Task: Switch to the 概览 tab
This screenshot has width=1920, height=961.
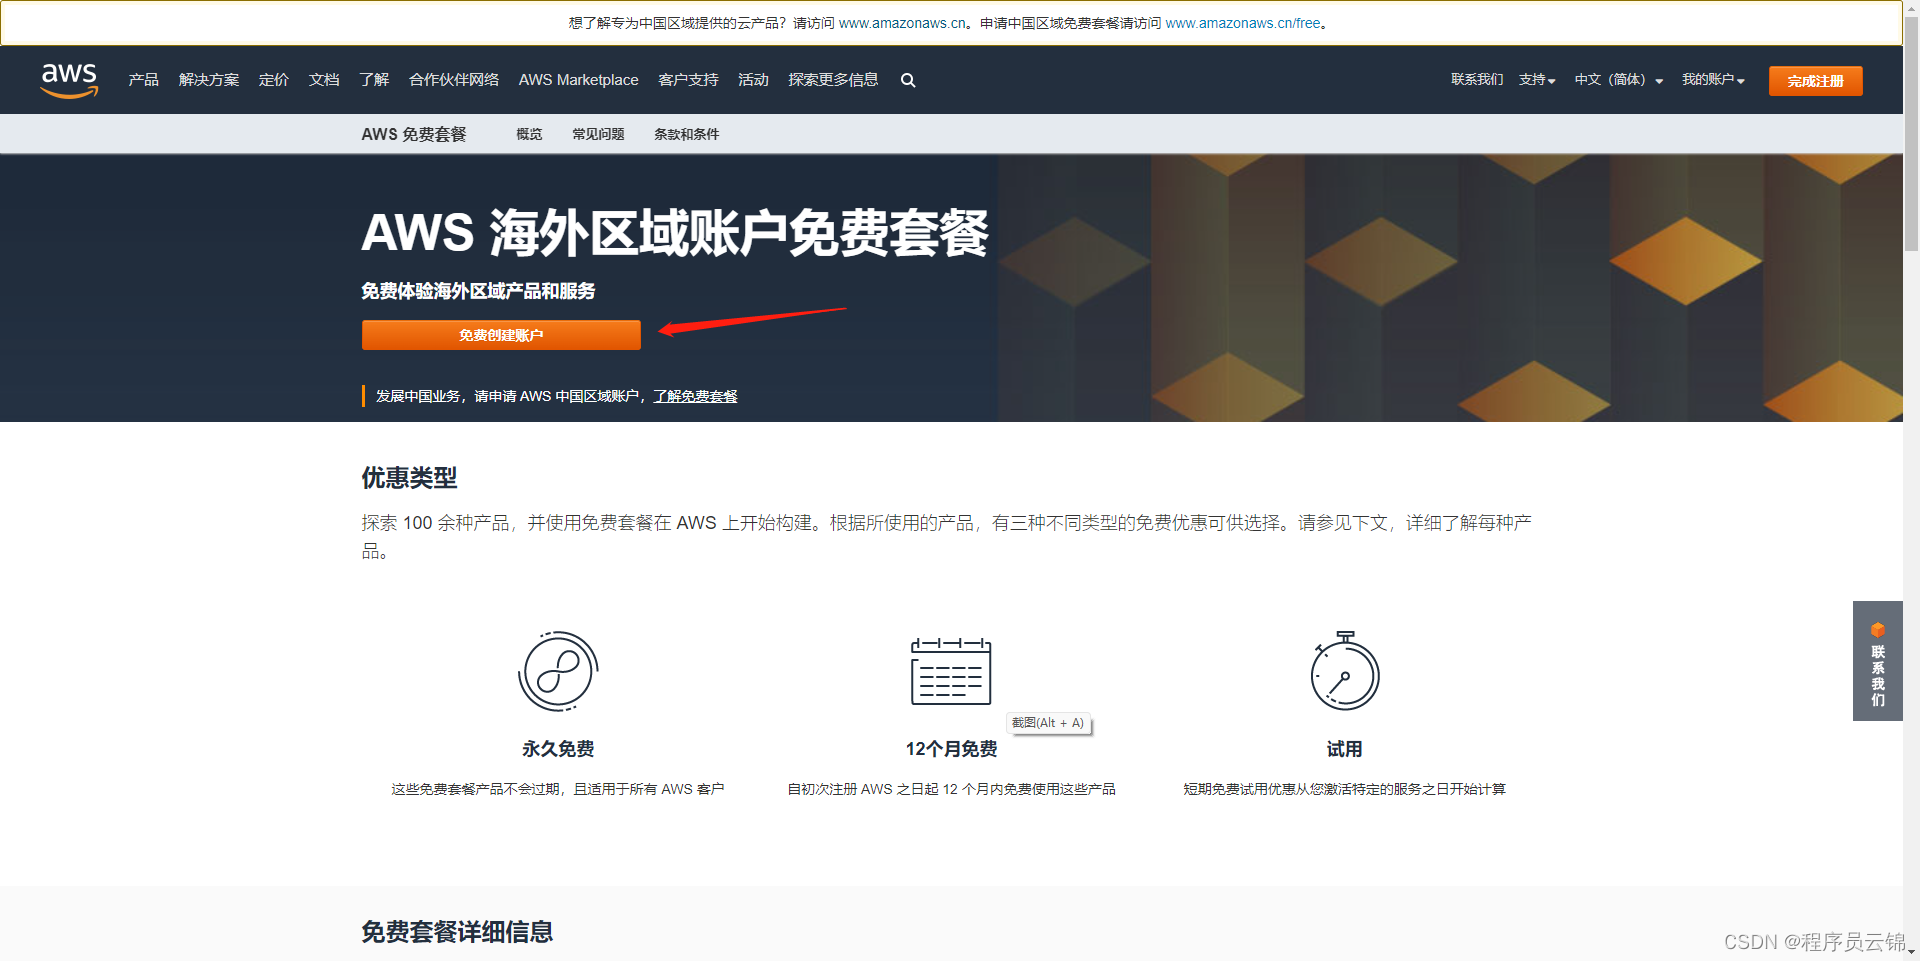Action: pos(529,134)
